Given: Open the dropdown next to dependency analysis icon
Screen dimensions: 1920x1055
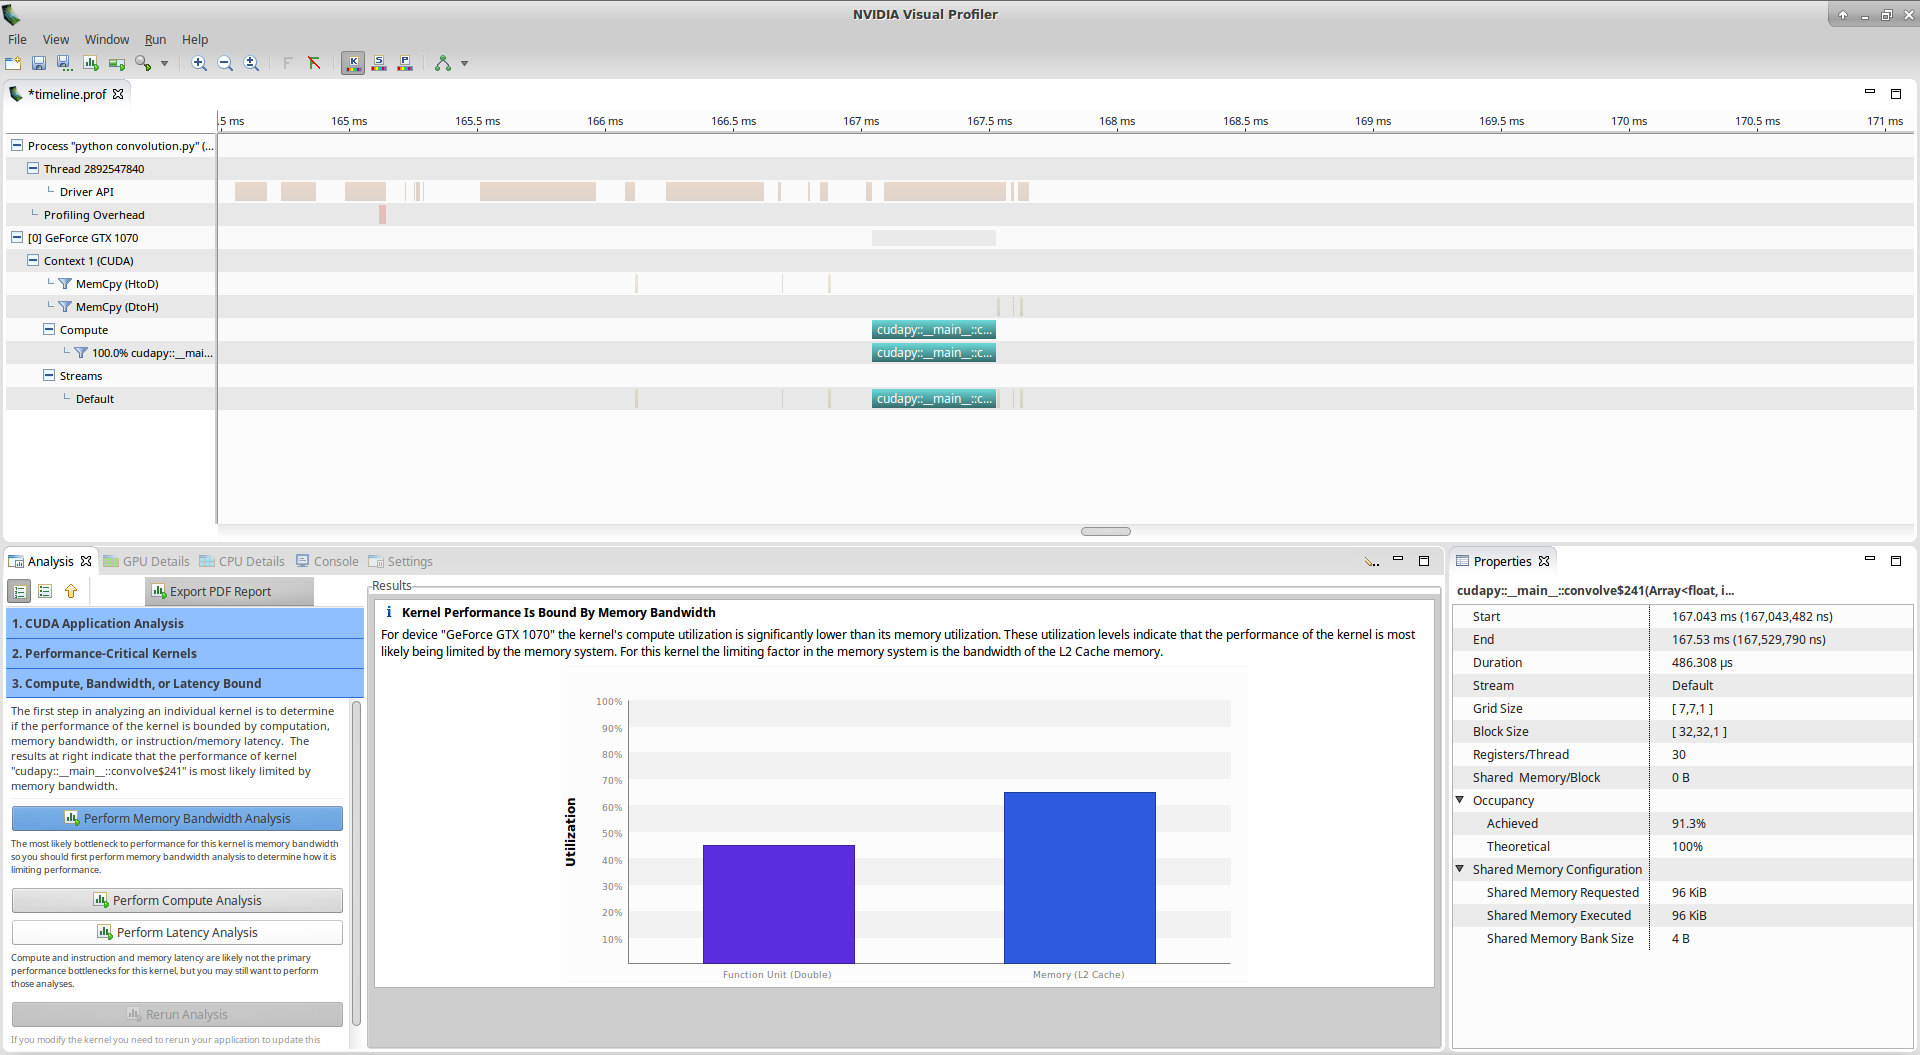Looking at the screenshot, I should [x=464, y=63].
